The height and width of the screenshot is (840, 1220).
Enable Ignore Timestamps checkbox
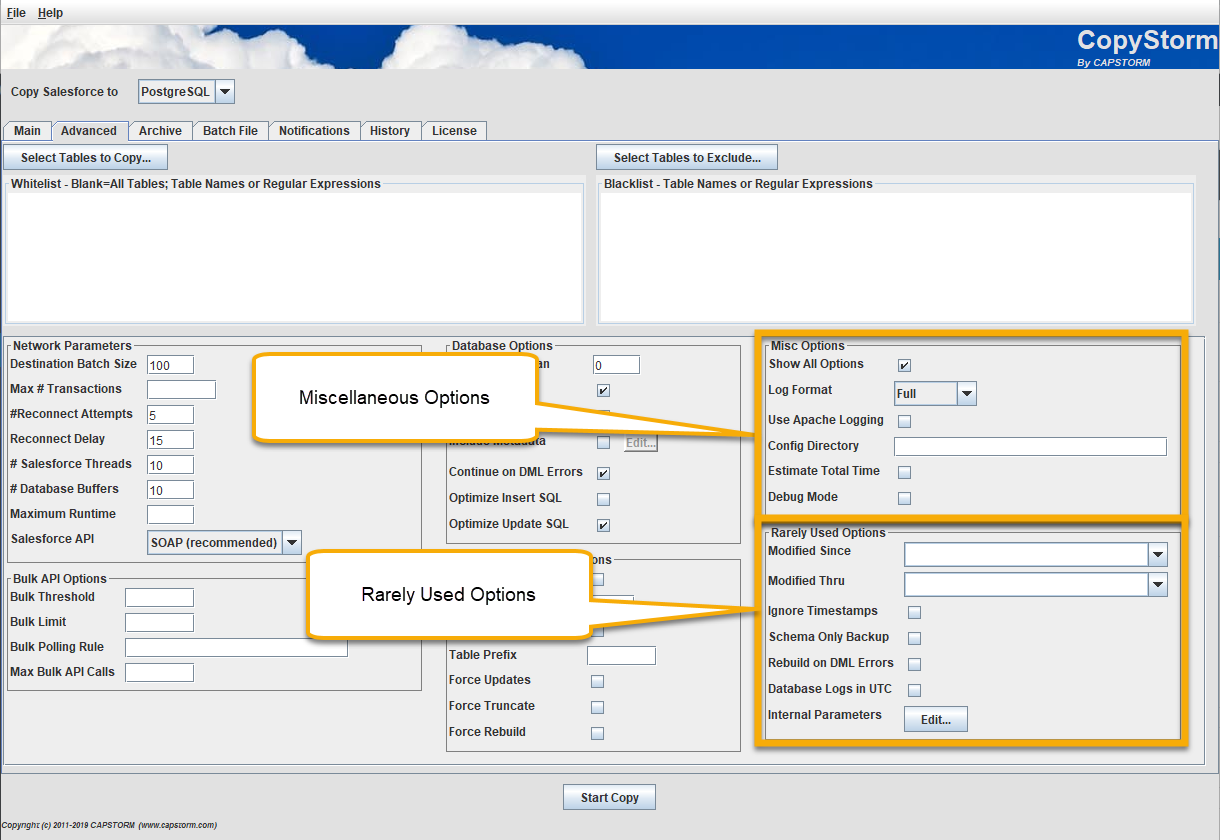pos(914,612)
